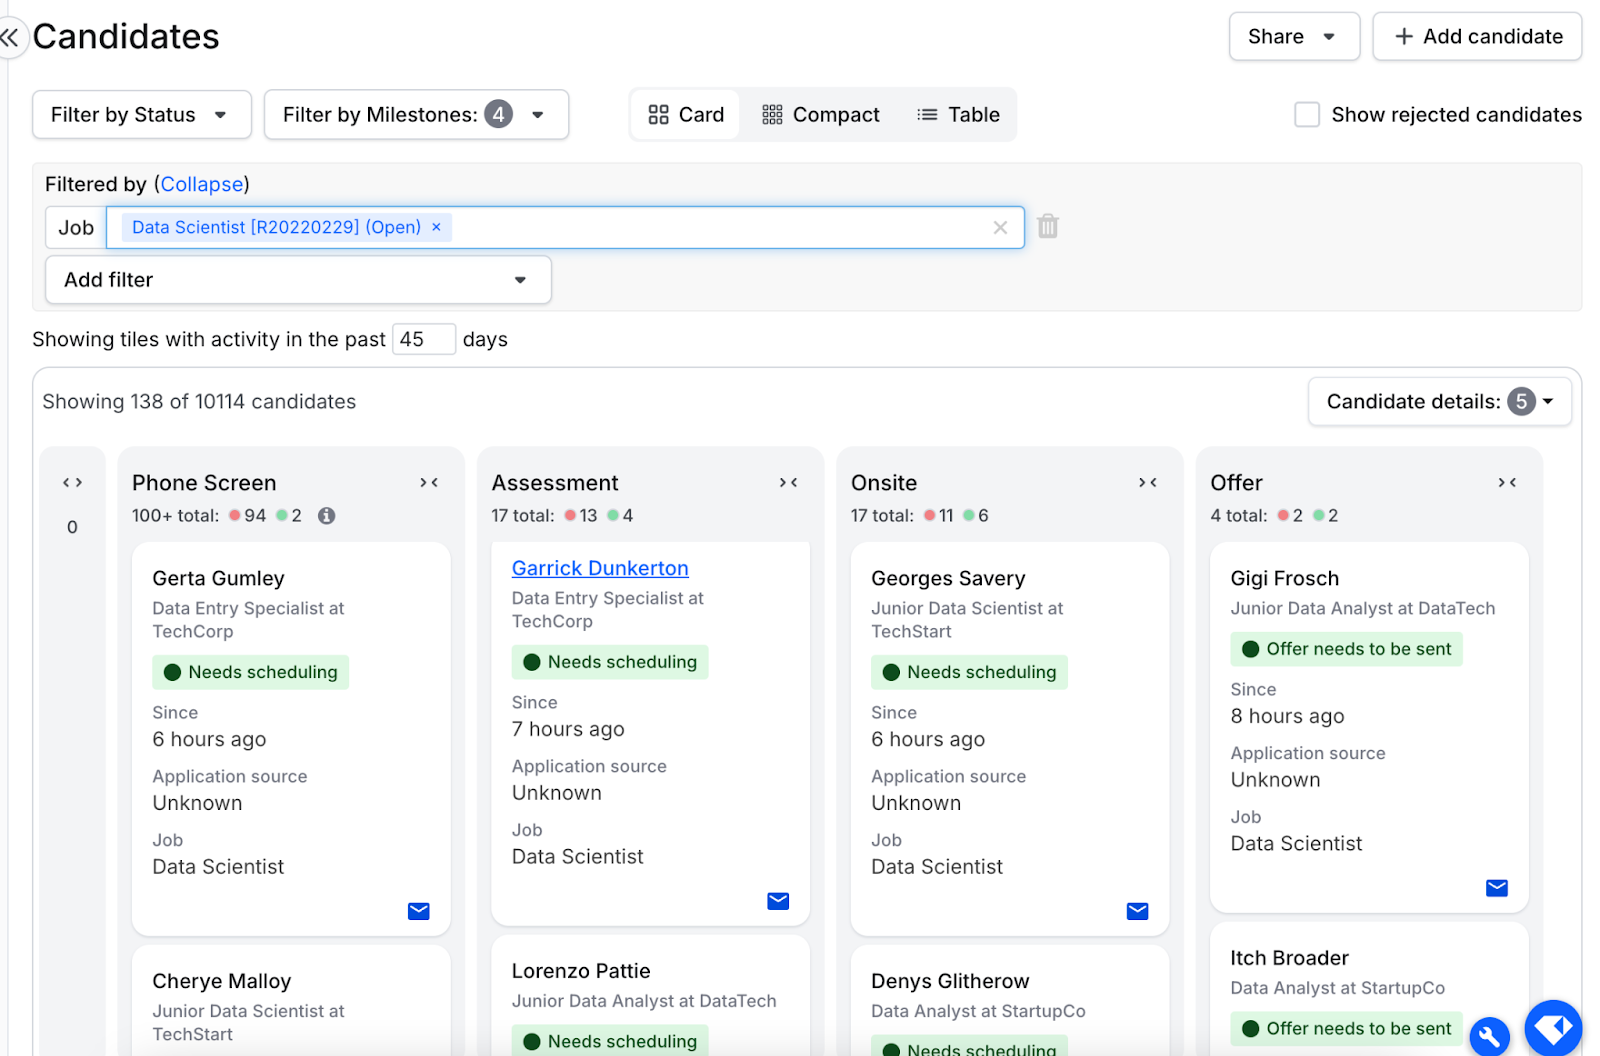
Task: Remove the Data Scientist filter tag
Action: (436, 227)
